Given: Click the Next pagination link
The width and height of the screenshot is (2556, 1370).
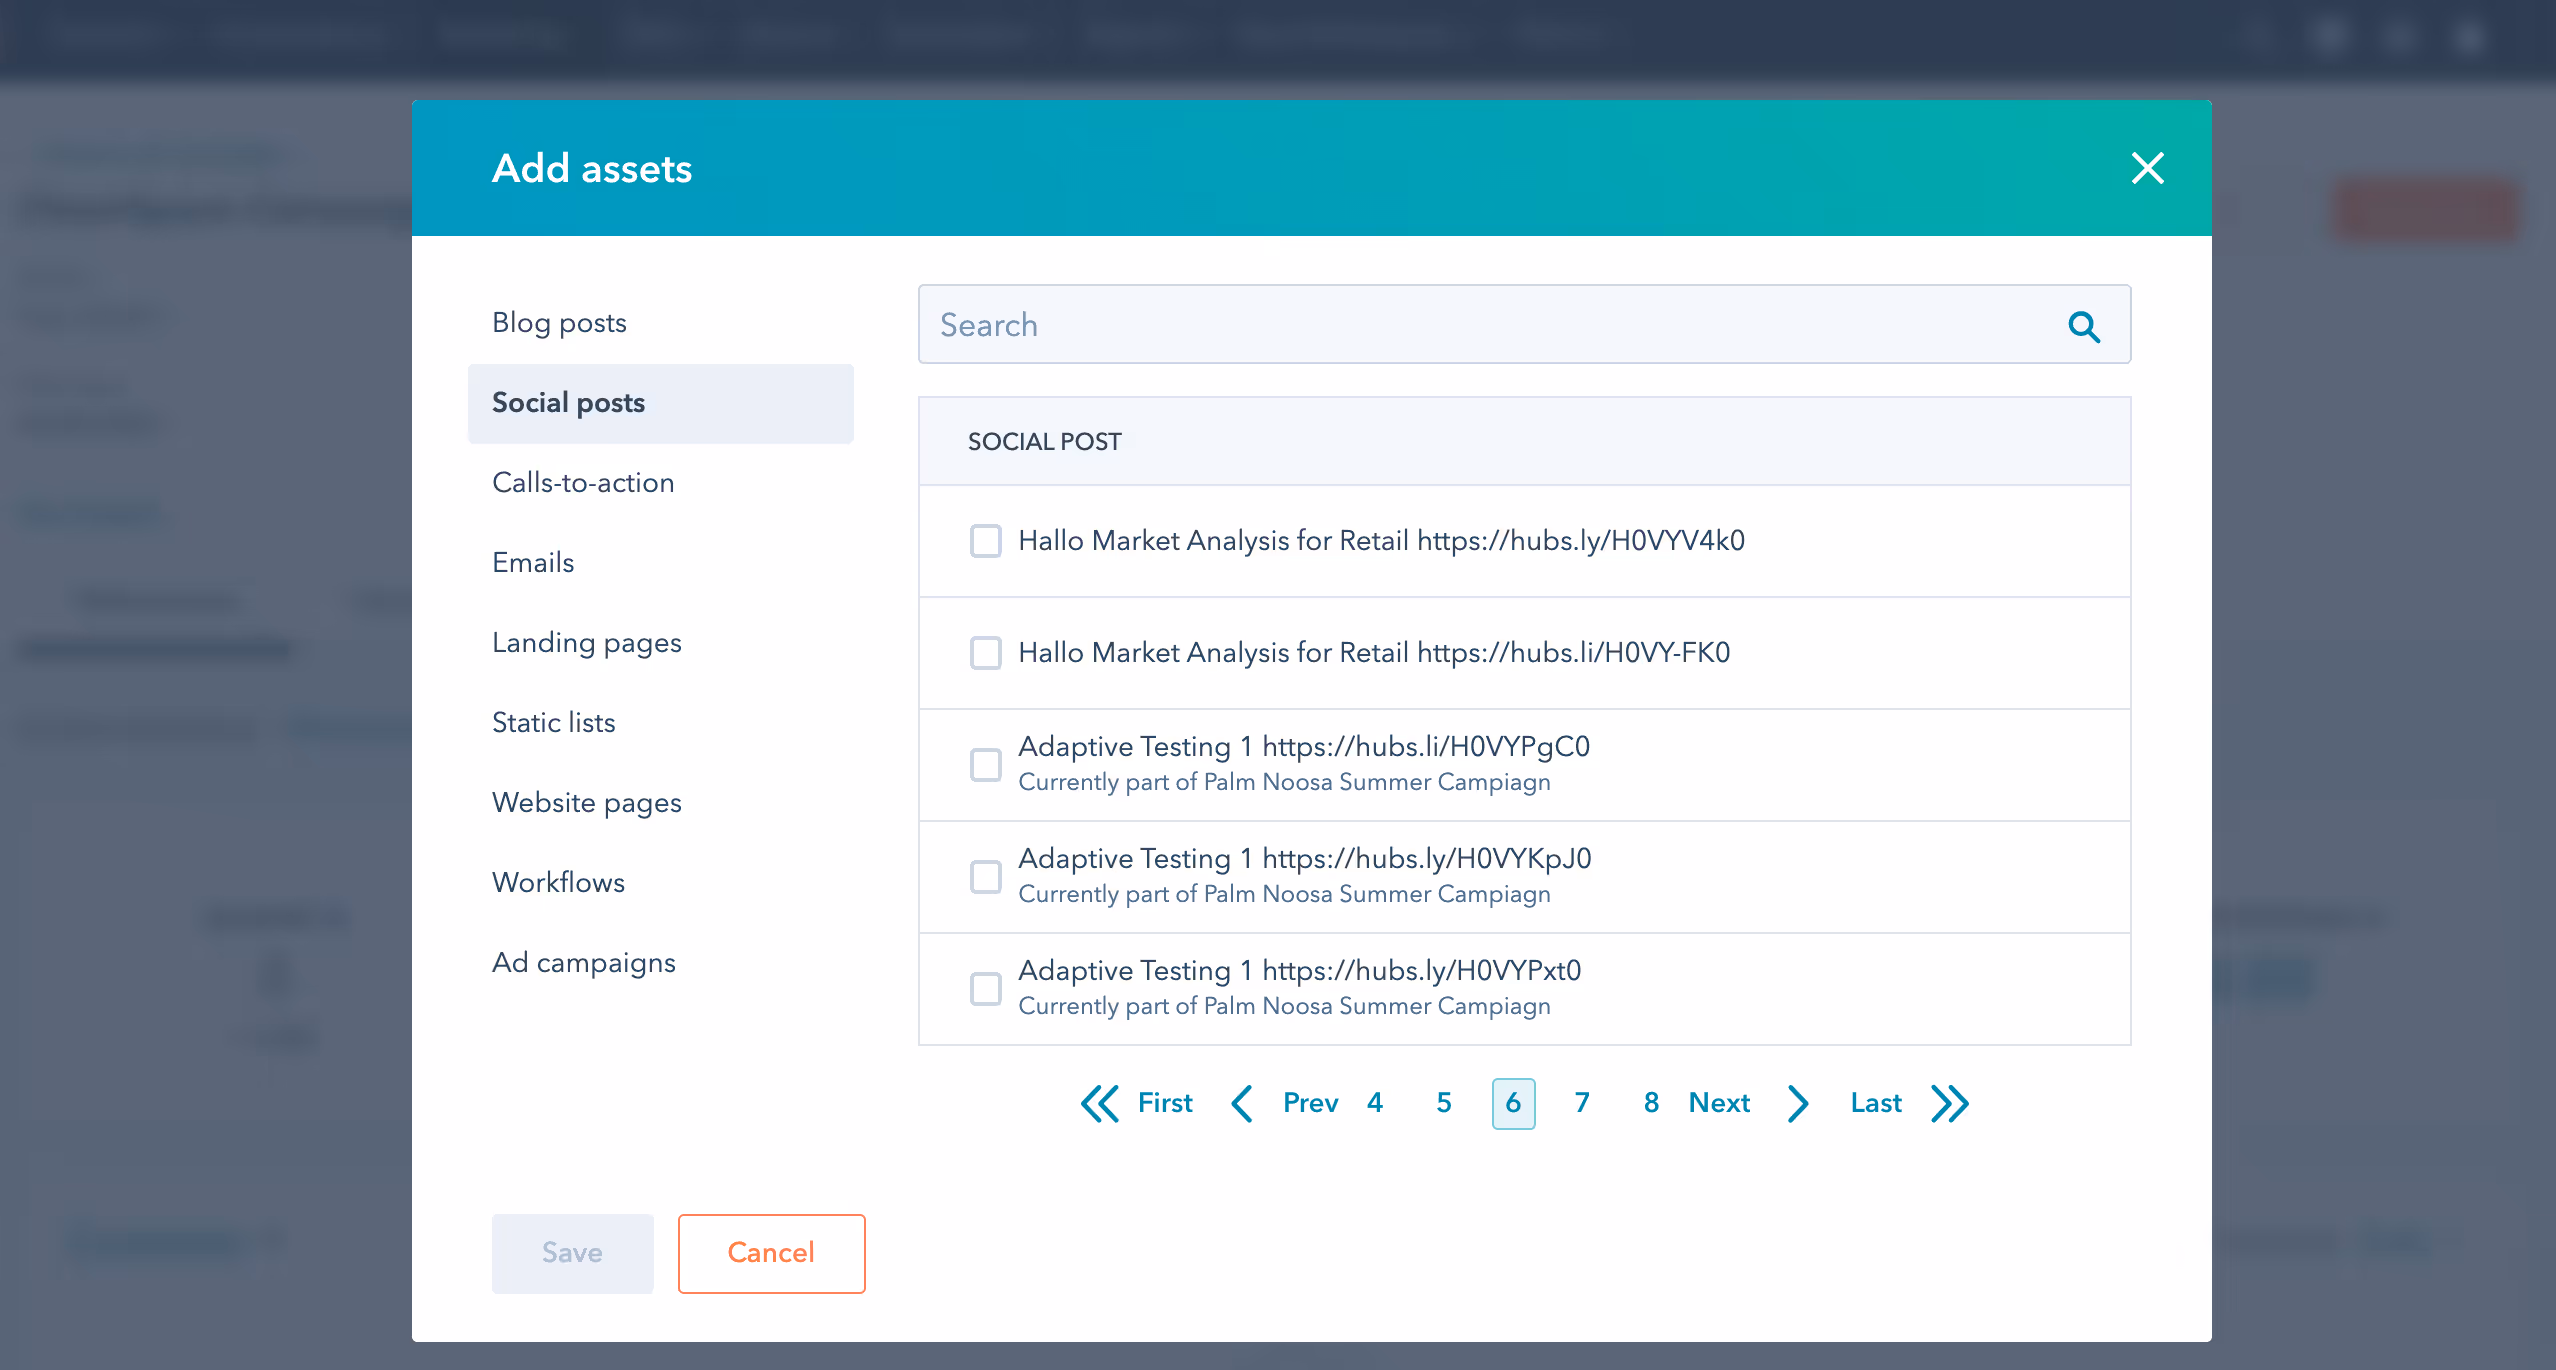Looking at the screenshot, I should pyautogui.click(x=1718, y=1103).
